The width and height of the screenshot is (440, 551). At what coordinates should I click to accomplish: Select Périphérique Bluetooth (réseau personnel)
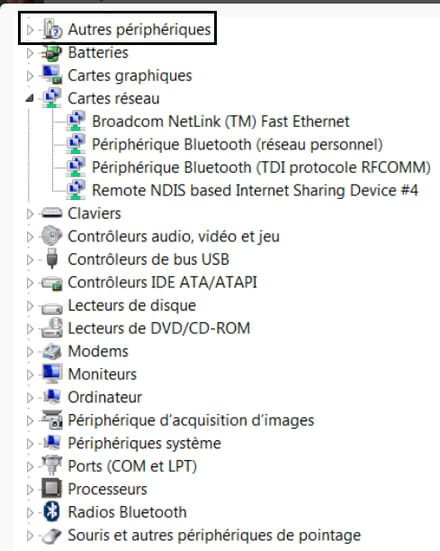(x=237, y=144)
